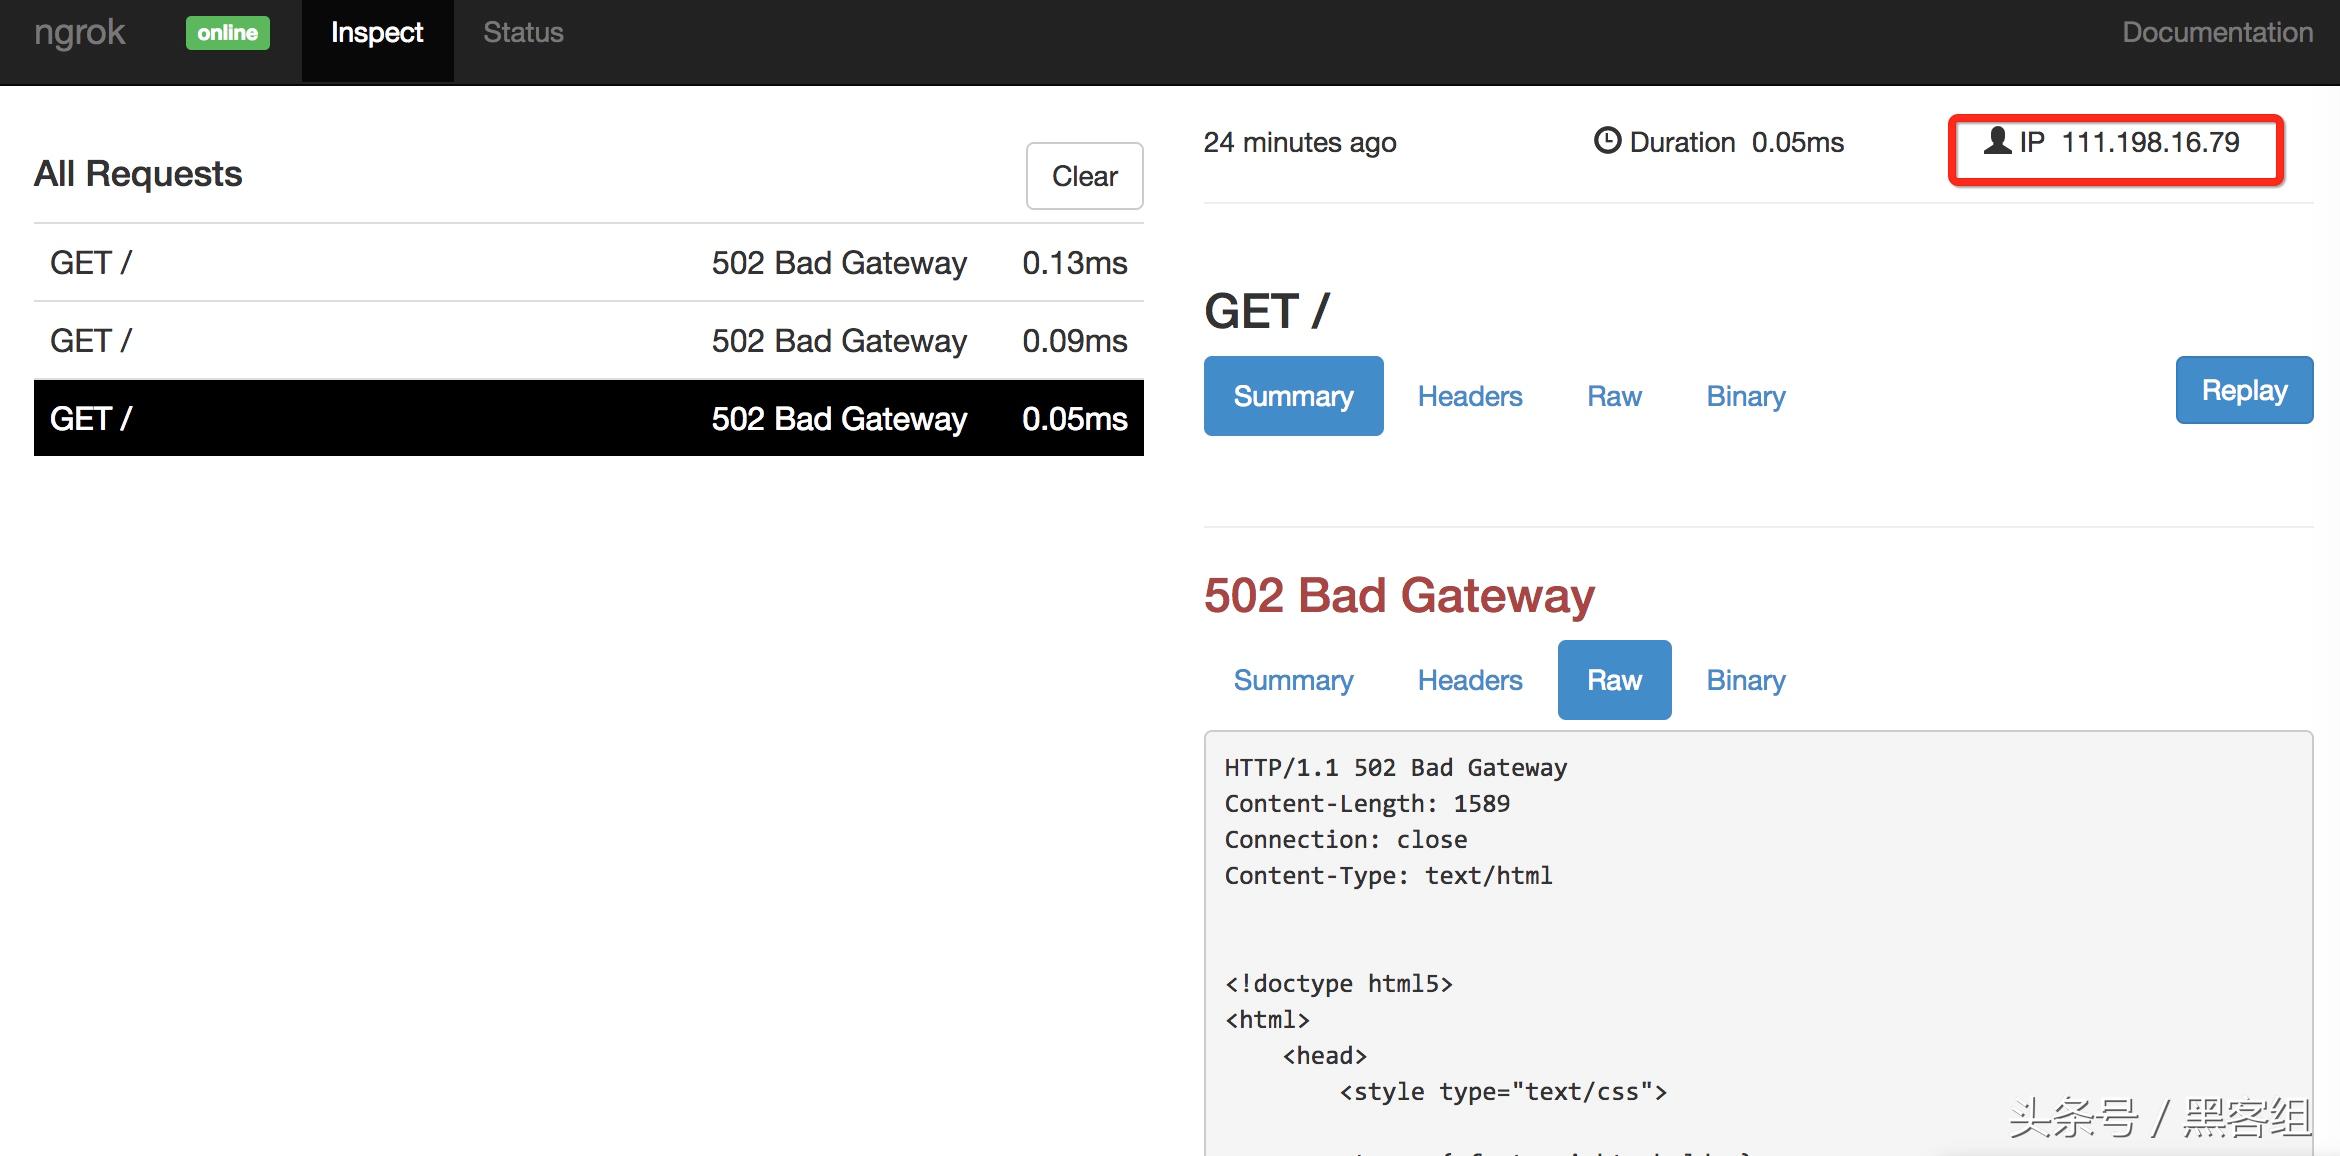Switch to the Status tab
Image resolution: width=2340 pixels, height=1156 pixels.
[x=523, y=33]
